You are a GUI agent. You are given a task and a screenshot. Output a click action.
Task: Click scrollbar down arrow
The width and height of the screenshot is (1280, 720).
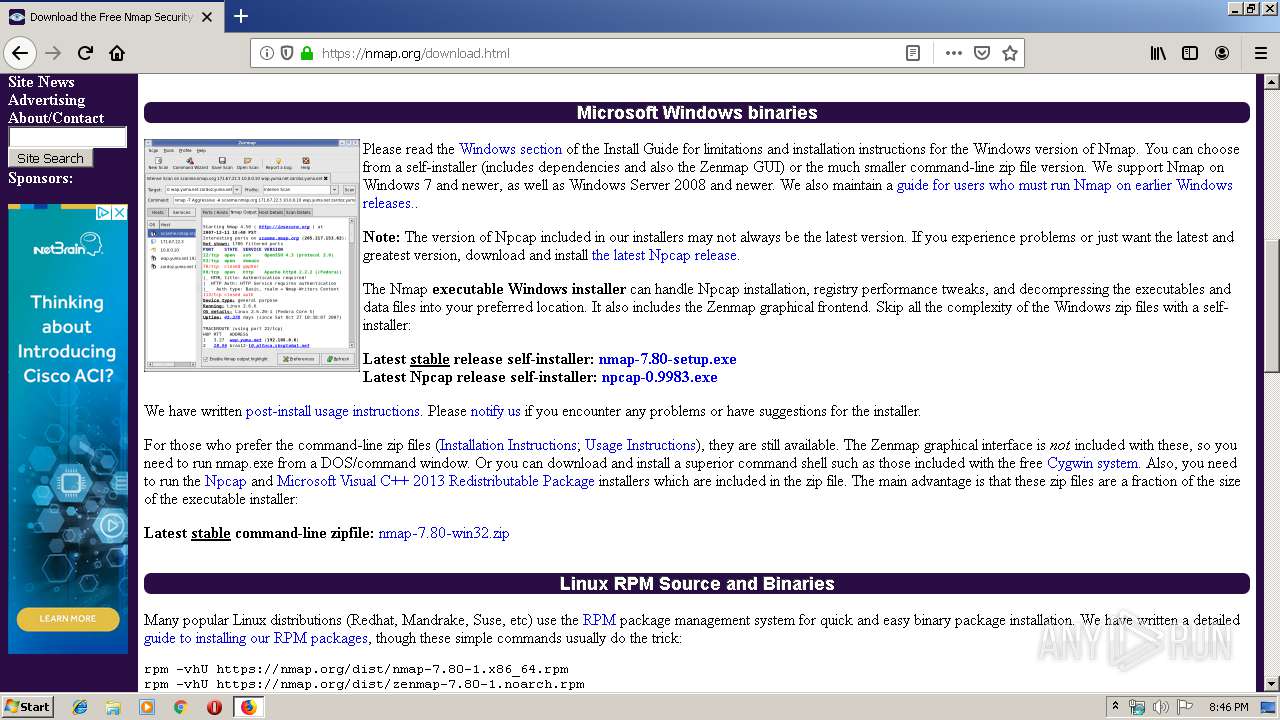point(1272,683)
